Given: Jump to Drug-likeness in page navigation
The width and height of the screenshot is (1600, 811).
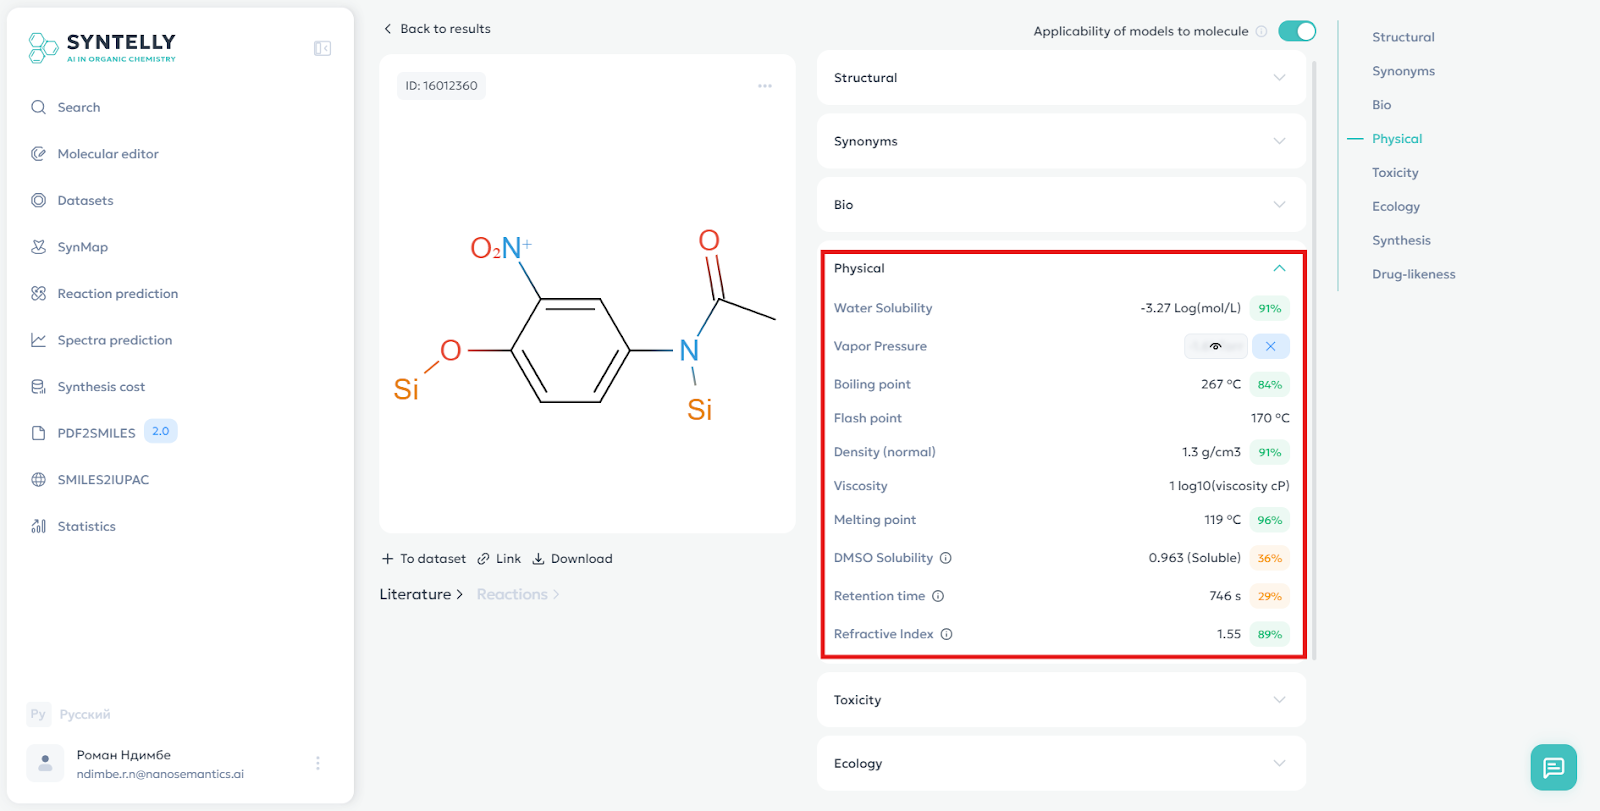Looking at the screenshot, I should point(1413,274).
